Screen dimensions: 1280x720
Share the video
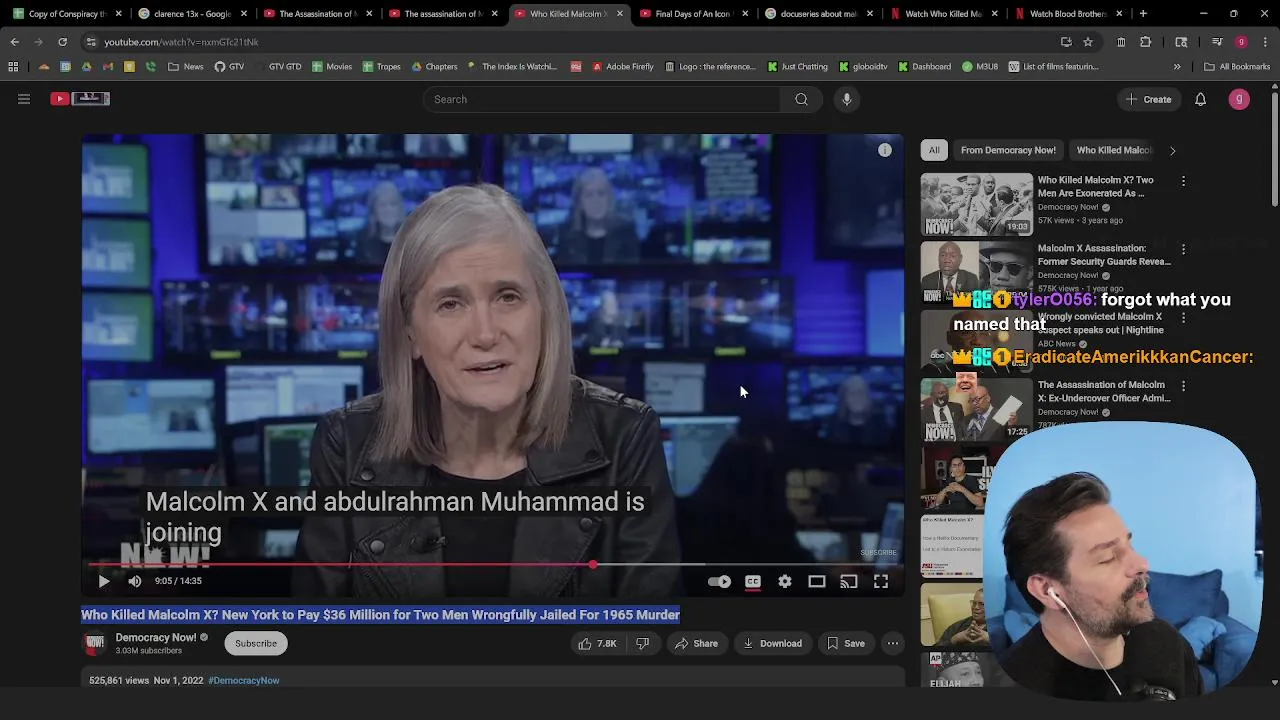[696, 644]
